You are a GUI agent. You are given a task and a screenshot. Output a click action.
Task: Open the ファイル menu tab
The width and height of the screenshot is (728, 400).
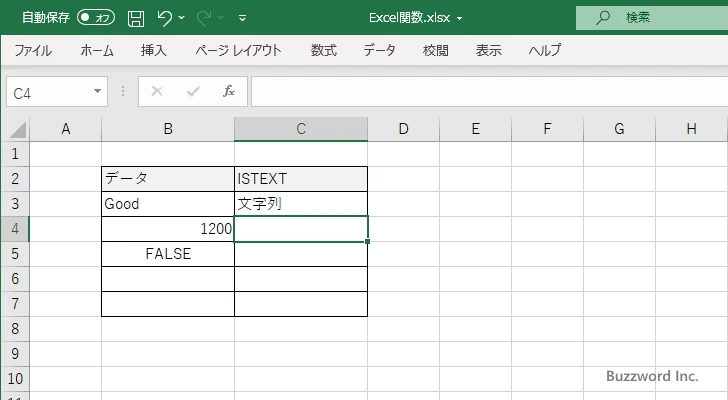[x=33, y=50]
